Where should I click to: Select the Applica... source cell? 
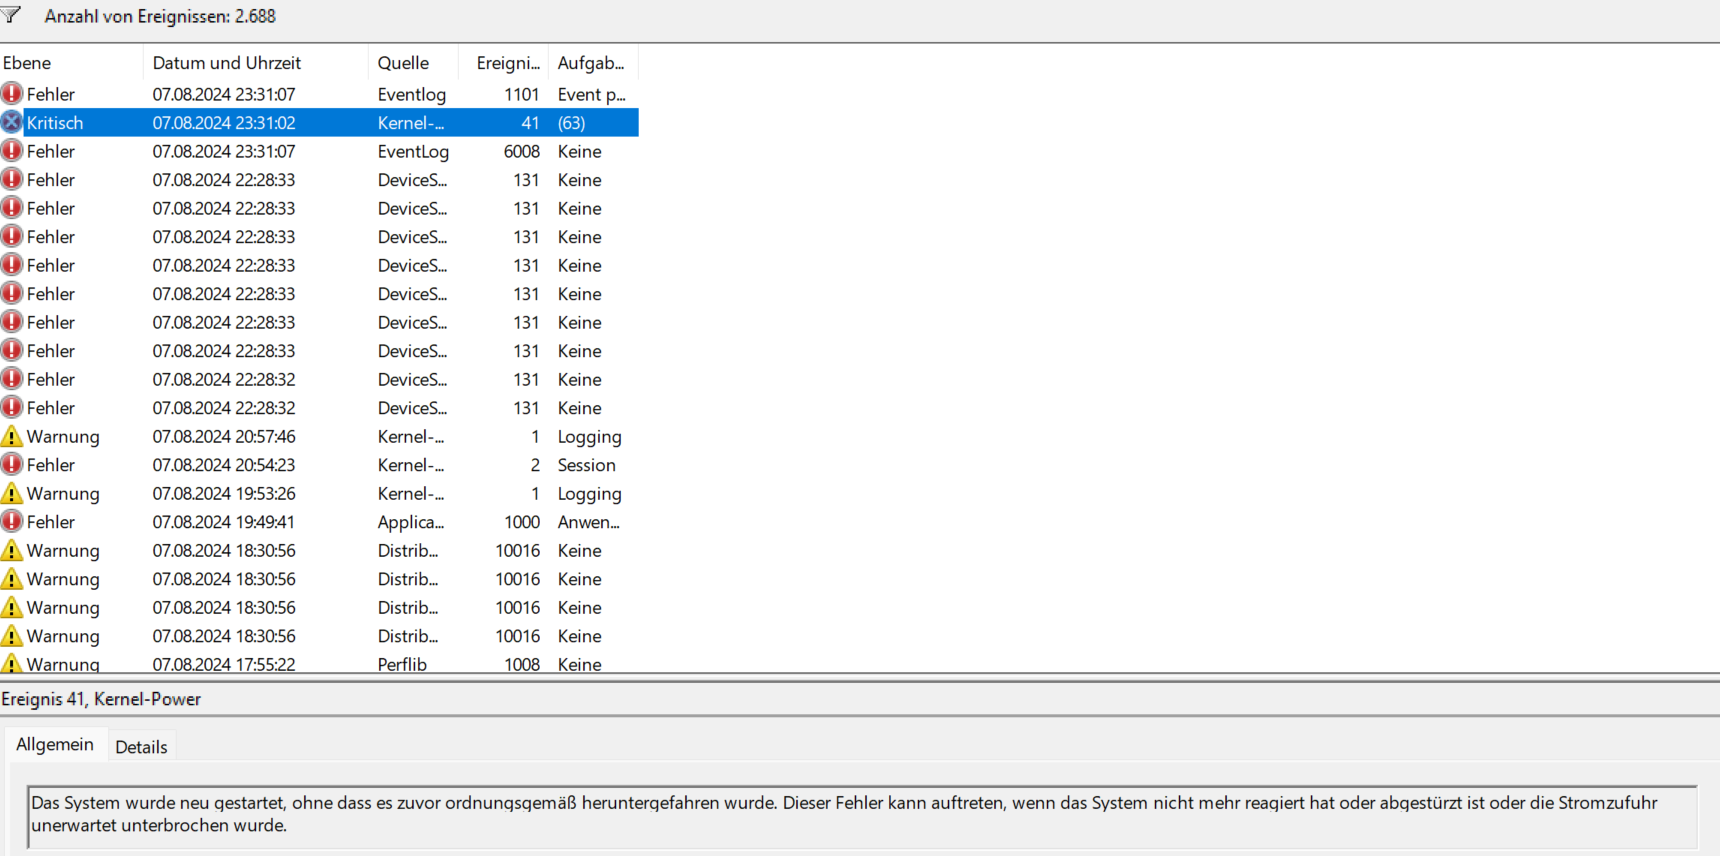click(411, 522)
